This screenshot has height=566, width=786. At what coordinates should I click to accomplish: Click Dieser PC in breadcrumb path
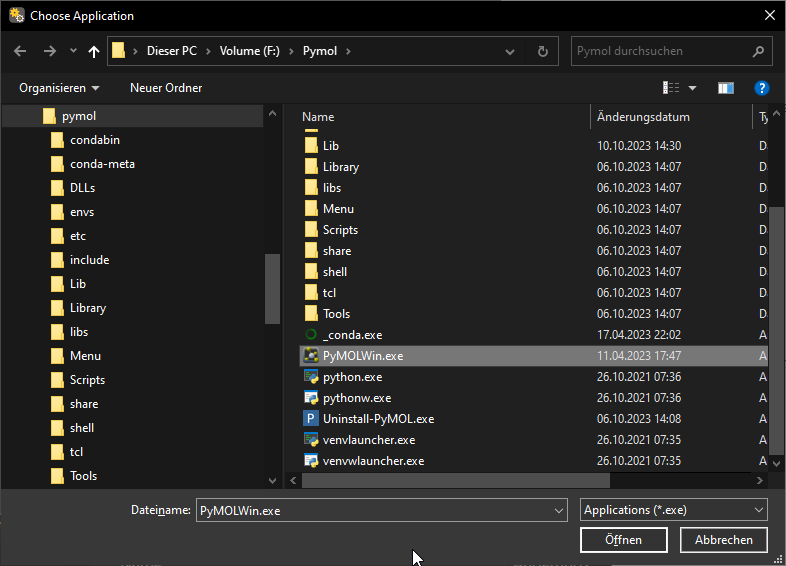171,51
